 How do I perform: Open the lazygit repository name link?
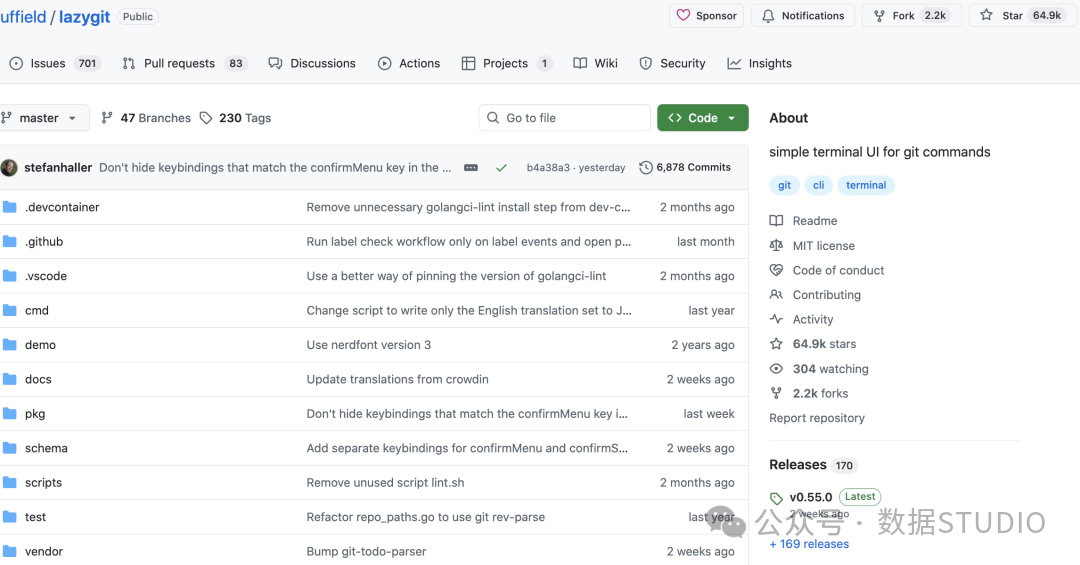point(84,17)
